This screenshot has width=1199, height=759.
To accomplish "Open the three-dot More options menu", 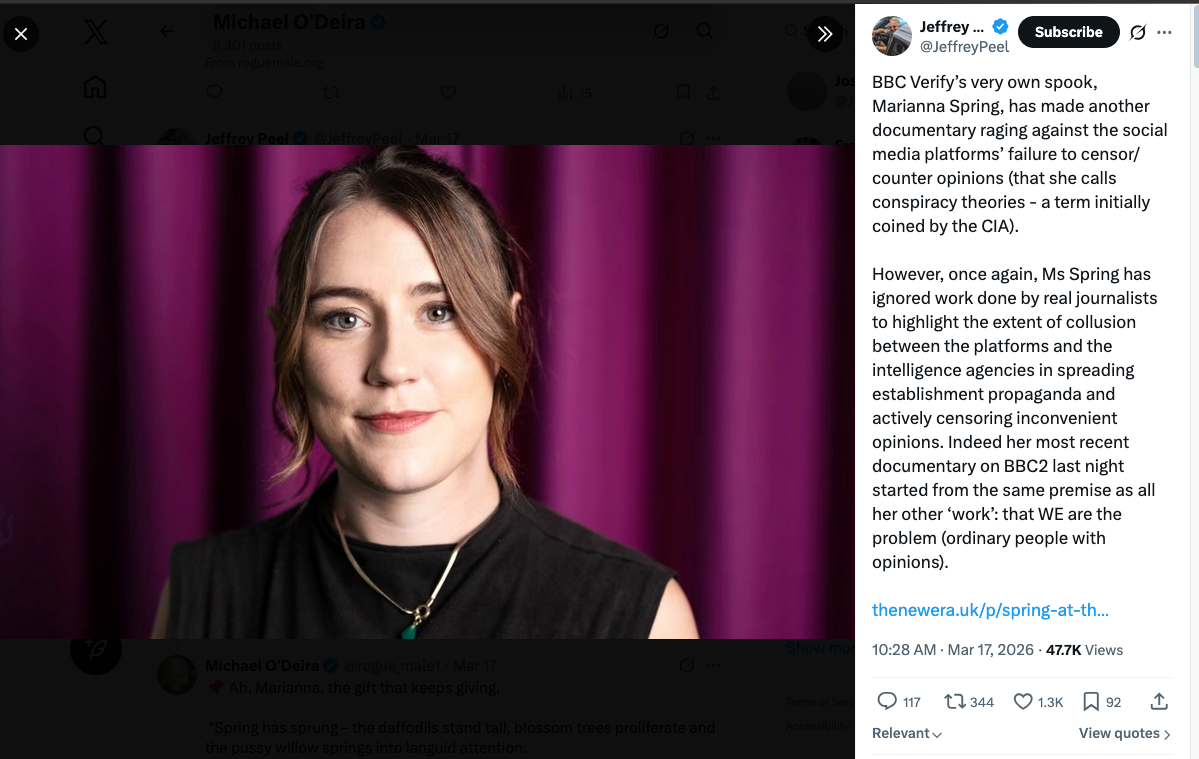I will tap(1164, 32).
